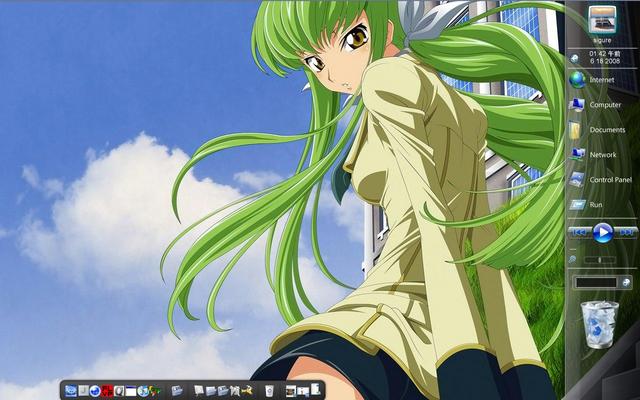Viewport: 640px width, 400px height.
Task: Open the lone blue folder between dock separators
Action: pyautogui.click(x=177, y=391)
